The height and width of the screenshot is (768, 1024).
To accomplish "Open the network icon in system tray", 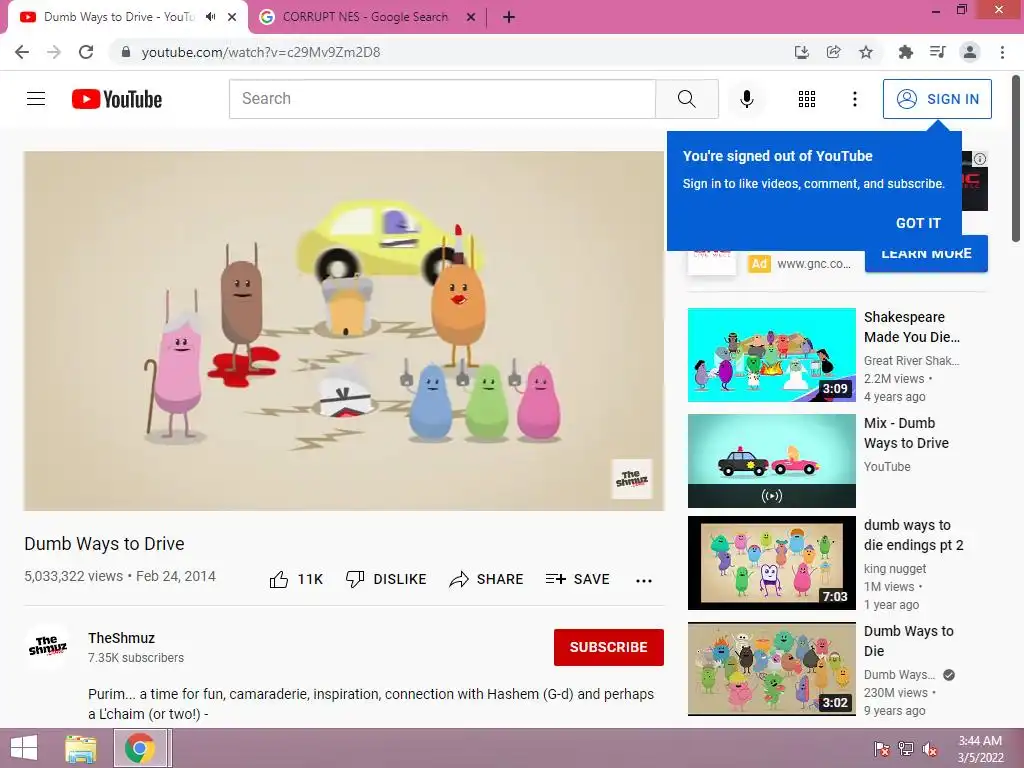I will [x=906, y=748].
